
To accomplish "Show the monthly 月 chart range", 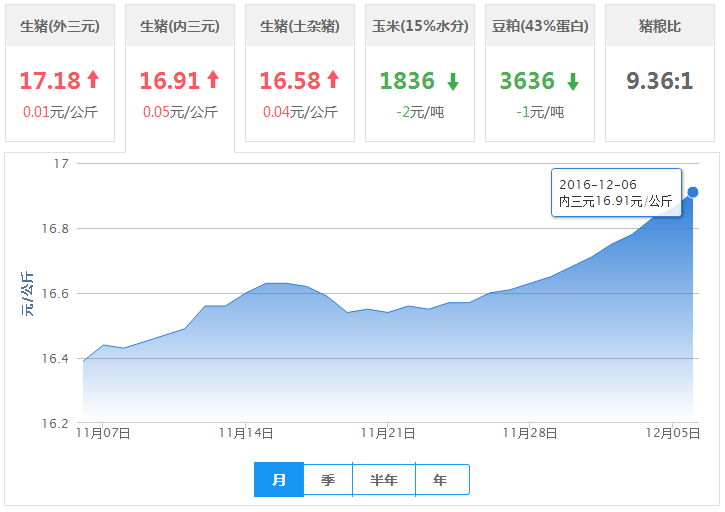I will pyautogui.click(x=279, y=480).
